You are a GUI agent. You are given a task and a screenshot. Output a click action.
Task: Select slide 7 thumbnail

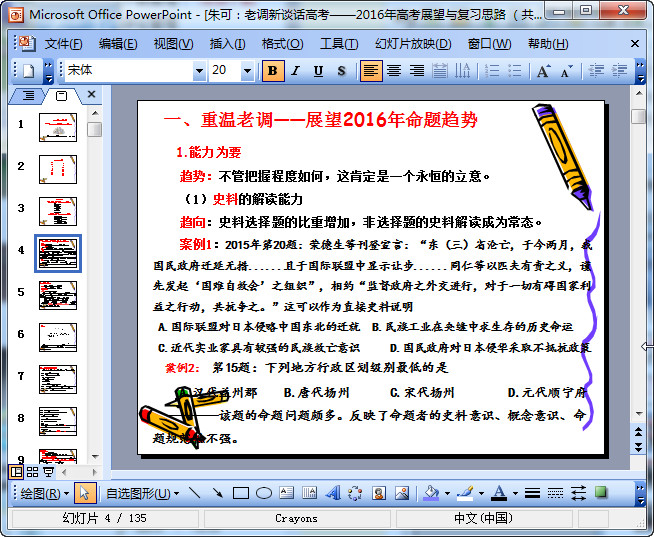[58, 380]
